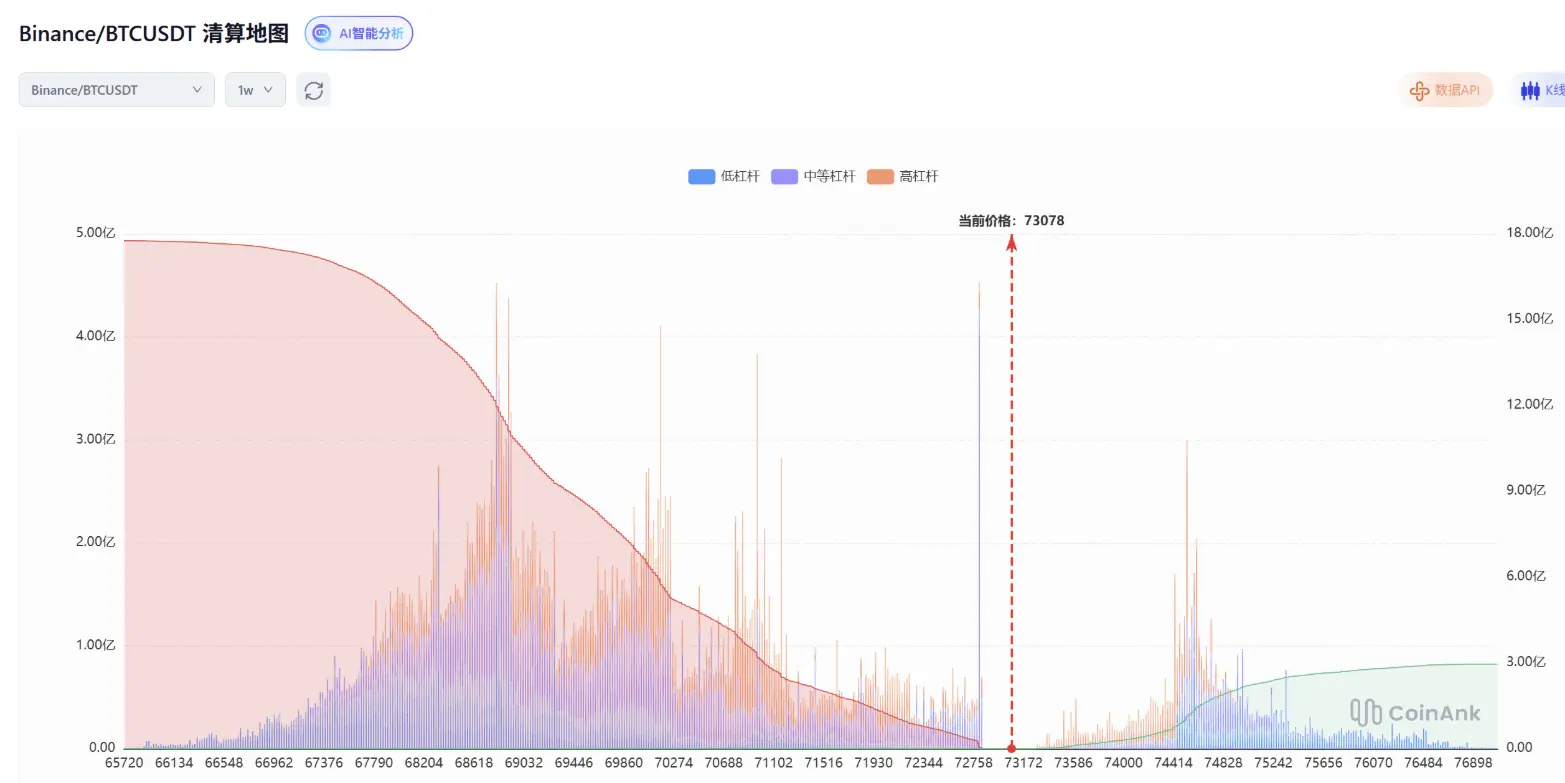The width and height of the screenshot is (1565, 783).
Task: Click the 66962 price tick label
Action: [275, 763]
